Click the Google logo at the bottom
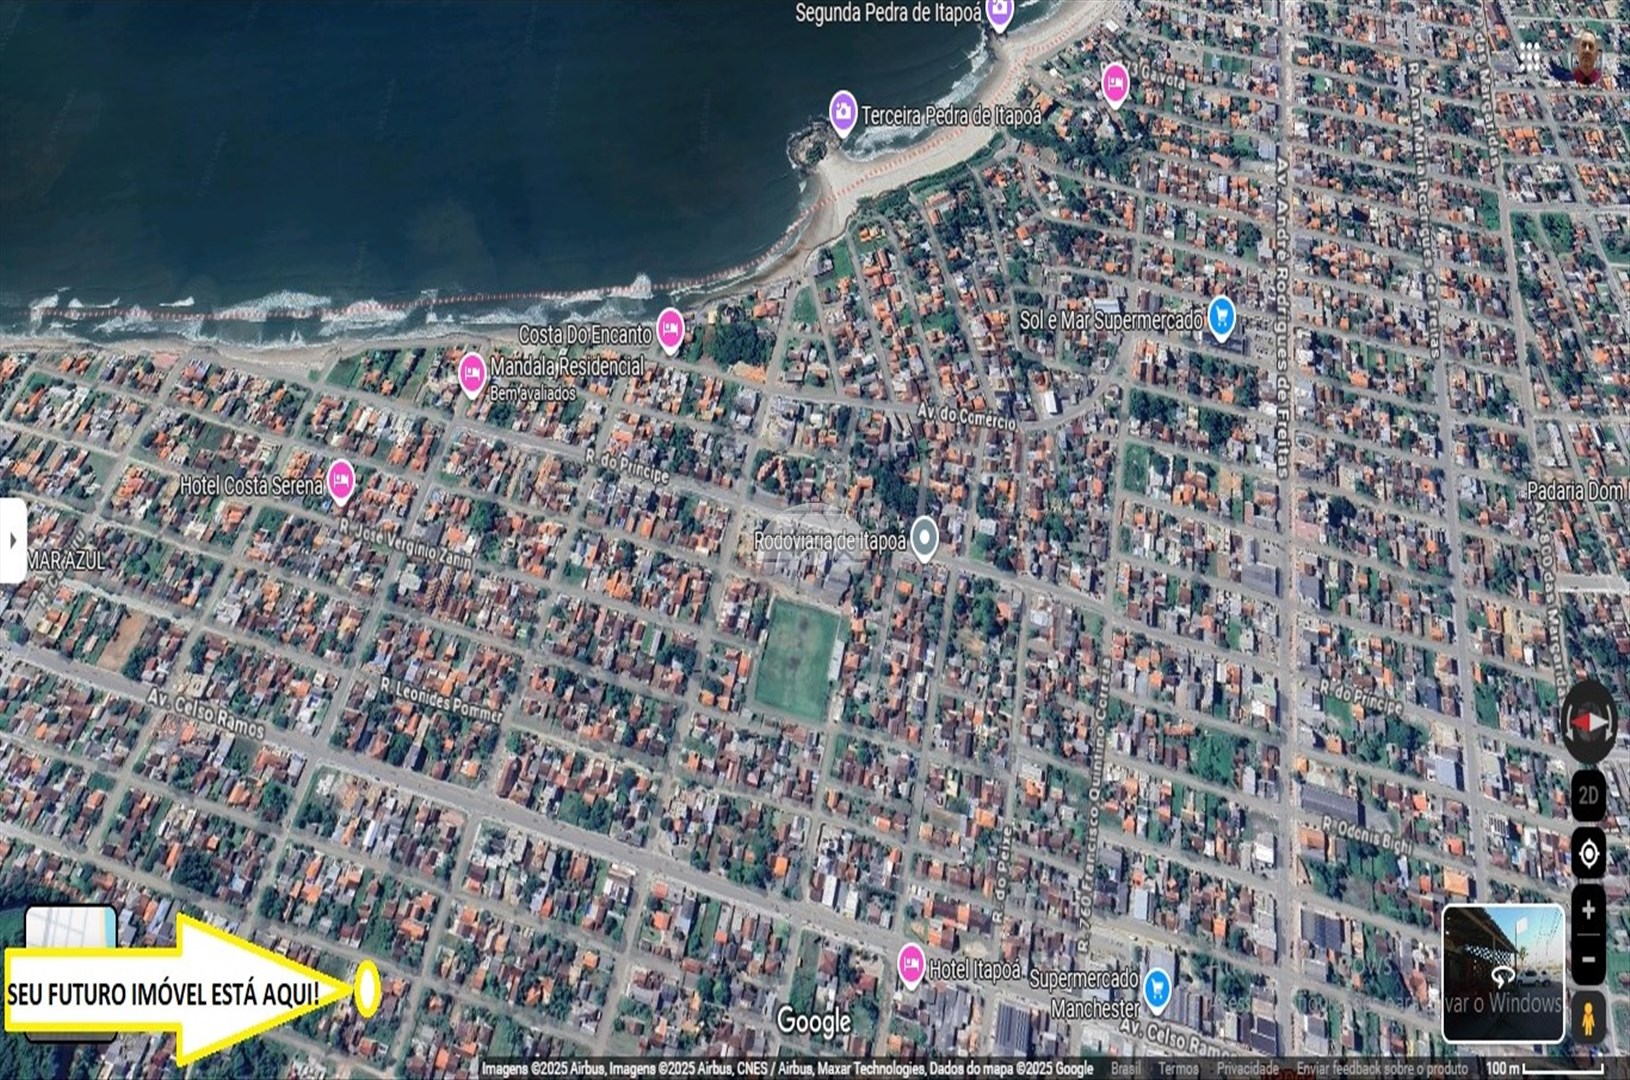Image resolution: width=1630 pixels, height=1080 pixels. [x=814, y=1022]
